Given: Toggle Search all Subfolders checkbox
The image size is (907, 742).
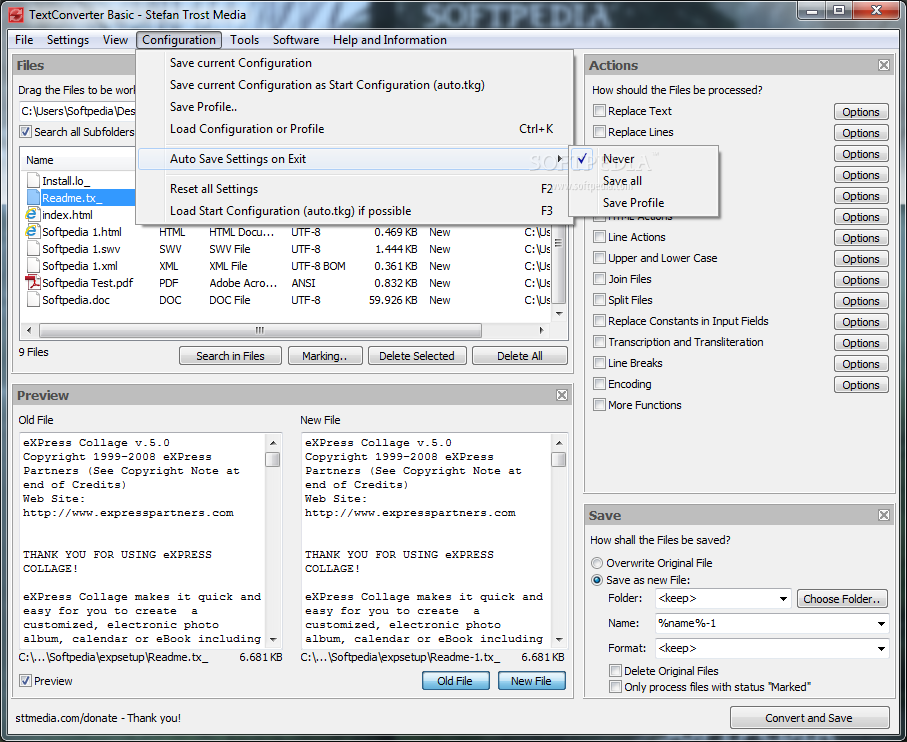Looking at the screenshot, I should pos(25,132).
